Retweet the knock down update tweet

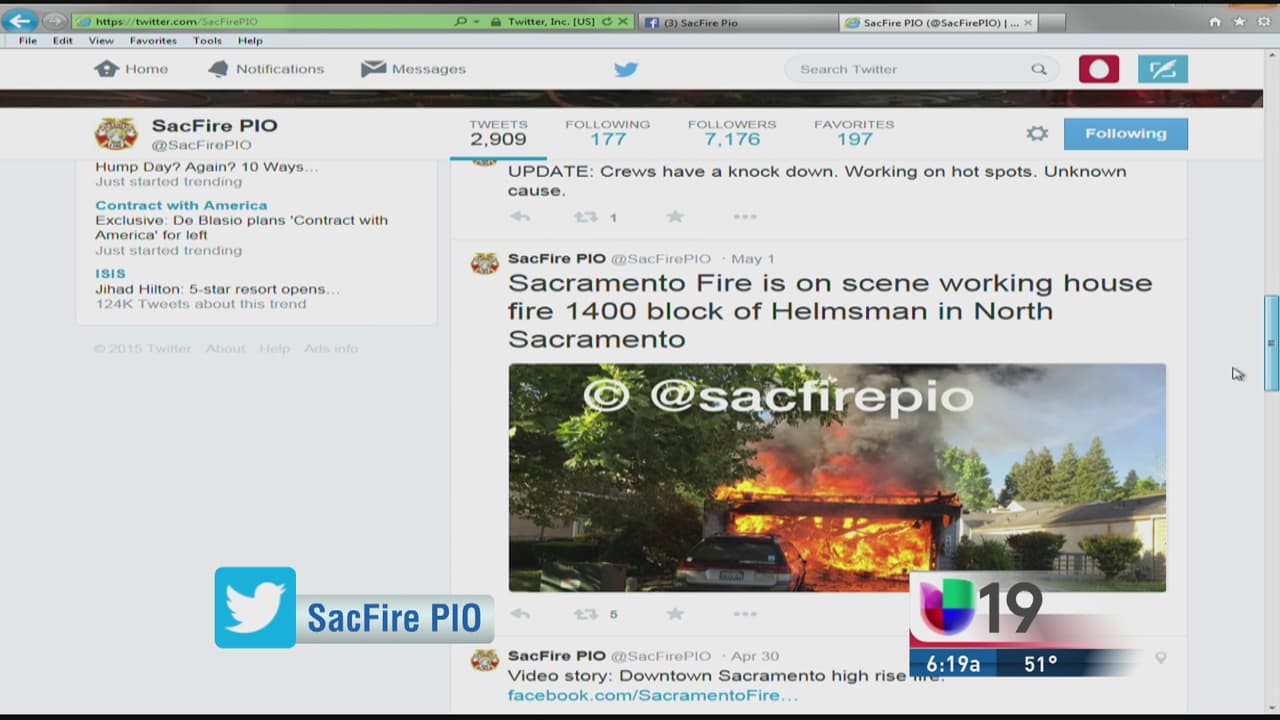[x=586, y=217]
